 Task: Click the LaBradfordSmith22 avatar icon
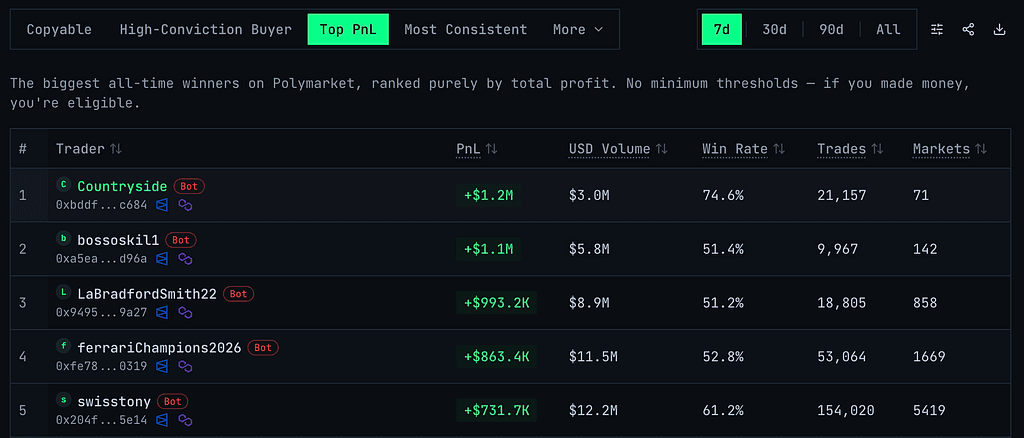pyautogui.click(x=63, y=292)
